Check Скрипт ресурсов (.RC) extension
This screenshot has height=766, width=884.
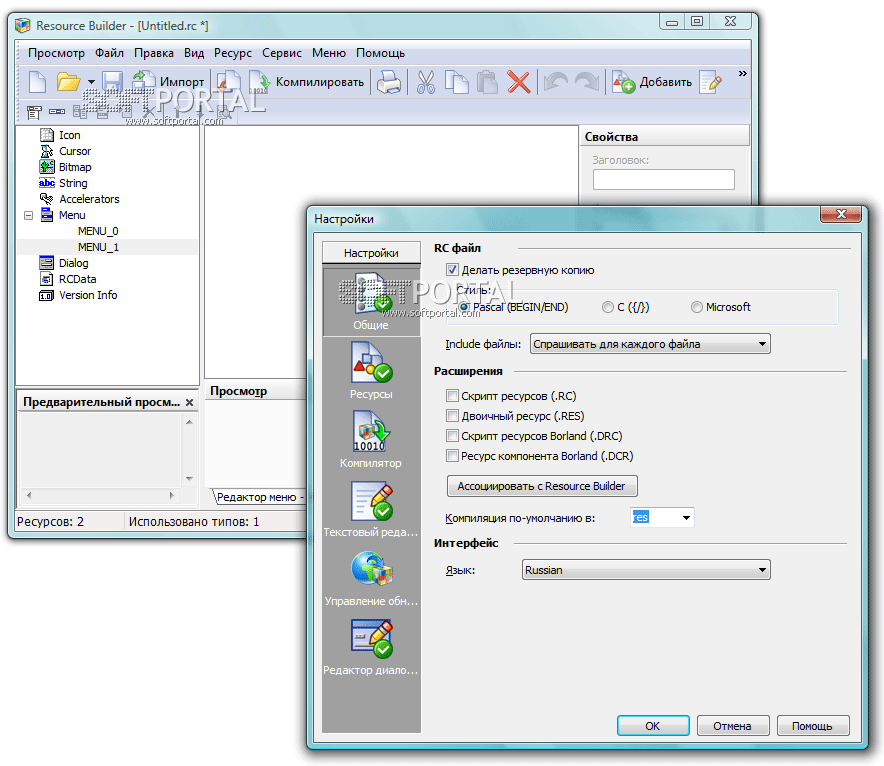point(452,396)
